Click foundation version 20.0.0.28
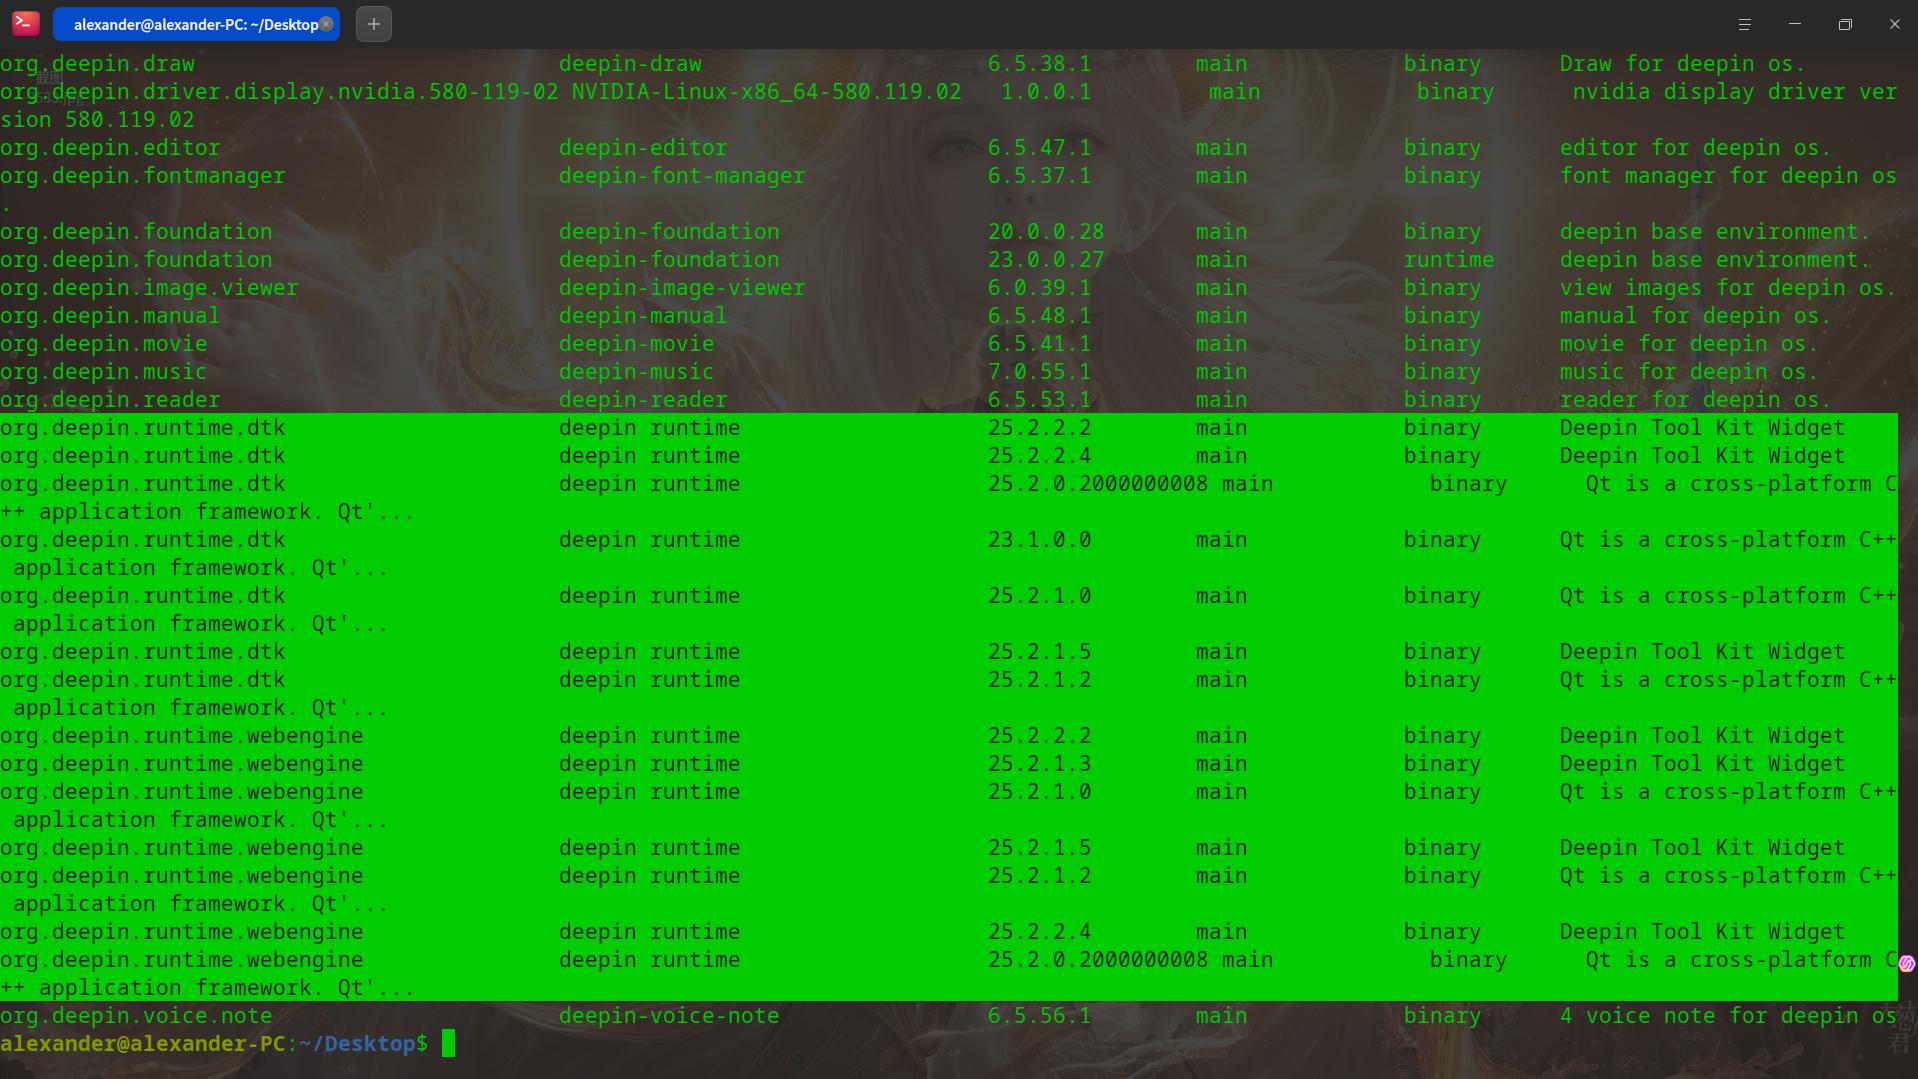Viewport: 1918px width, 1079px height. [1046, 232]
